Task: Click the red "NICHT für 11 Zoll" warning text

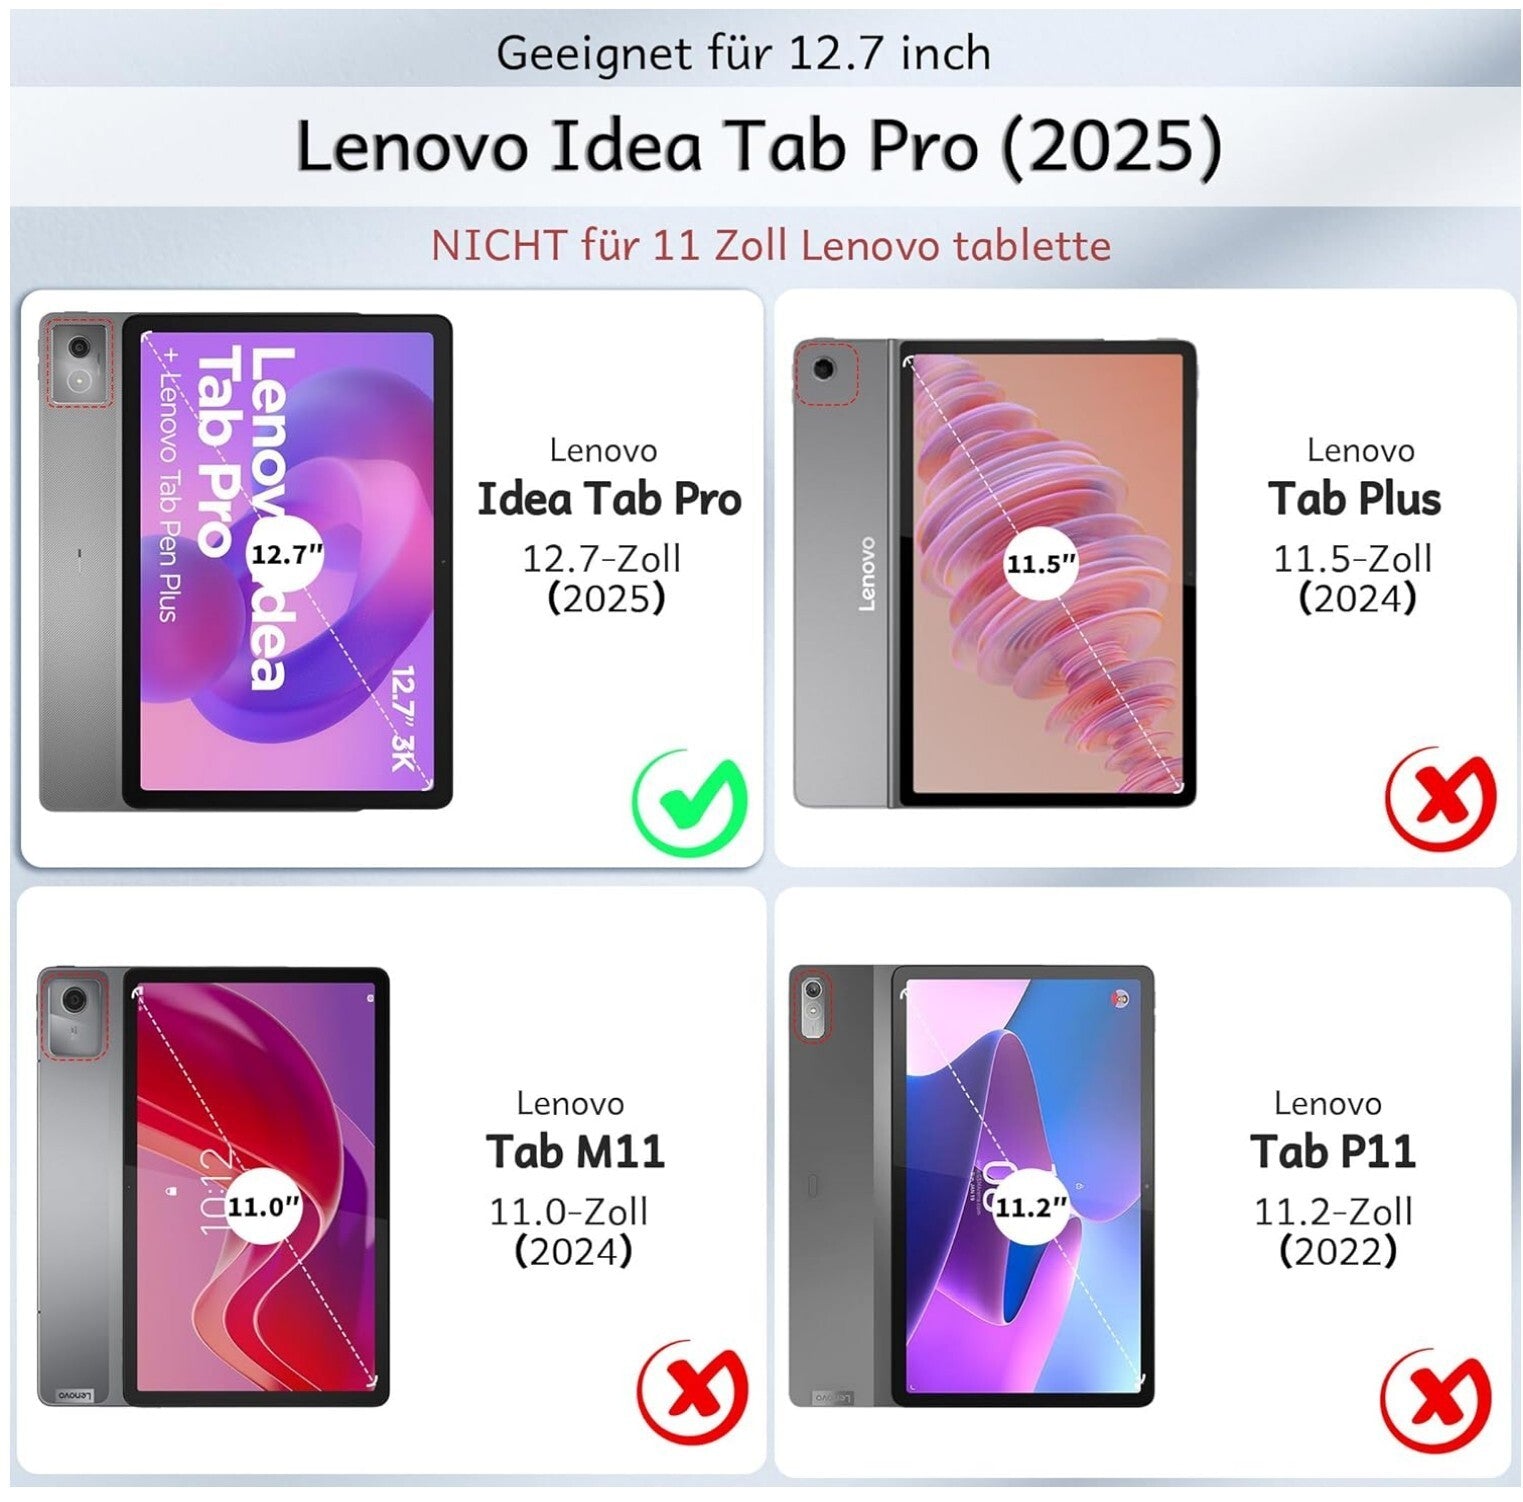Action: point(770,245)
